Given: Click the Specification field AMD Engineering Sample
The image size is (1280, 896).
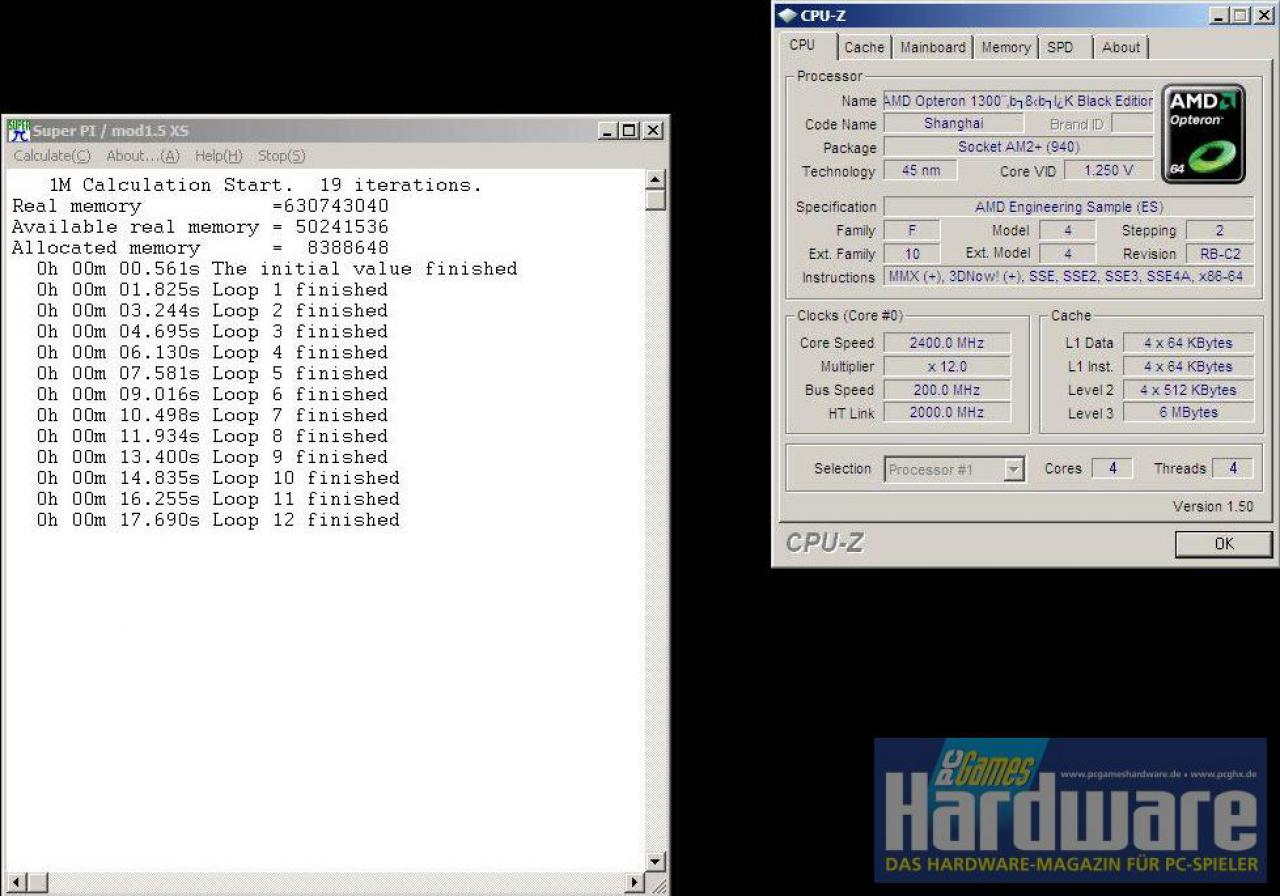Looking at the screenshot, I should tap(1069, 207).
